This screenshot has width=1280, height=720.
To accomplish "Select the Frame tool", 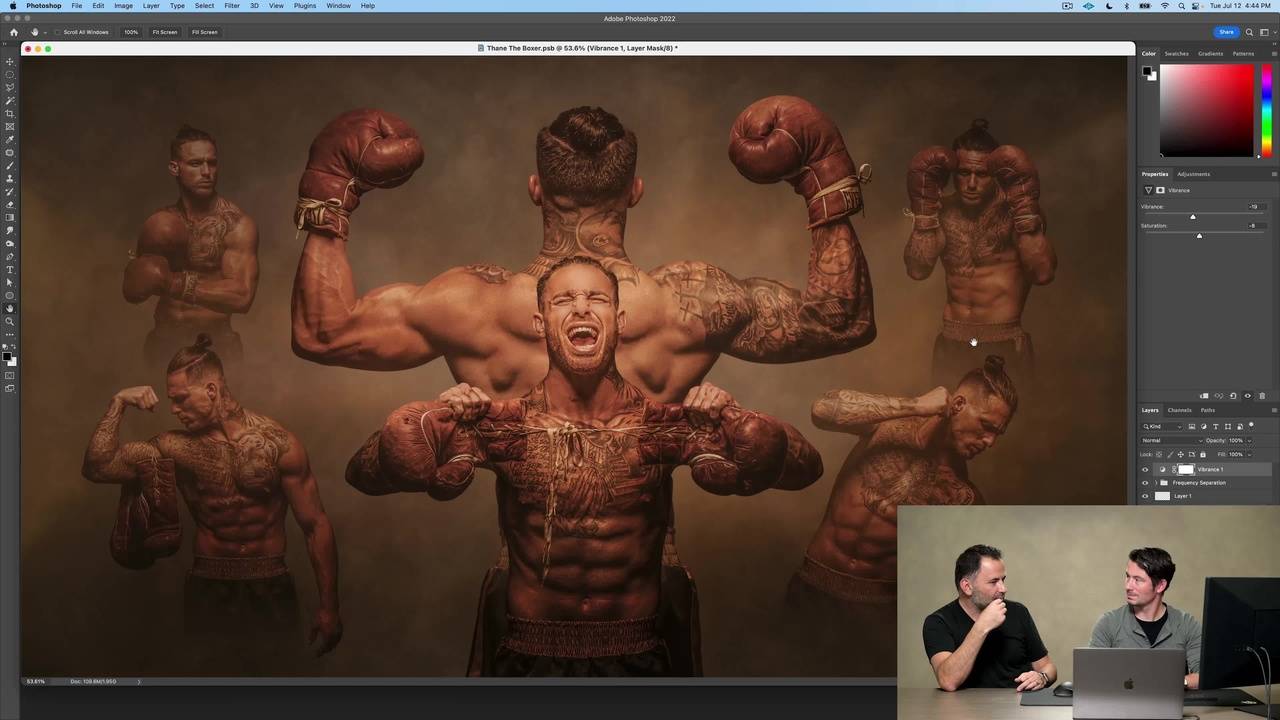I will (x=10, y=127).
